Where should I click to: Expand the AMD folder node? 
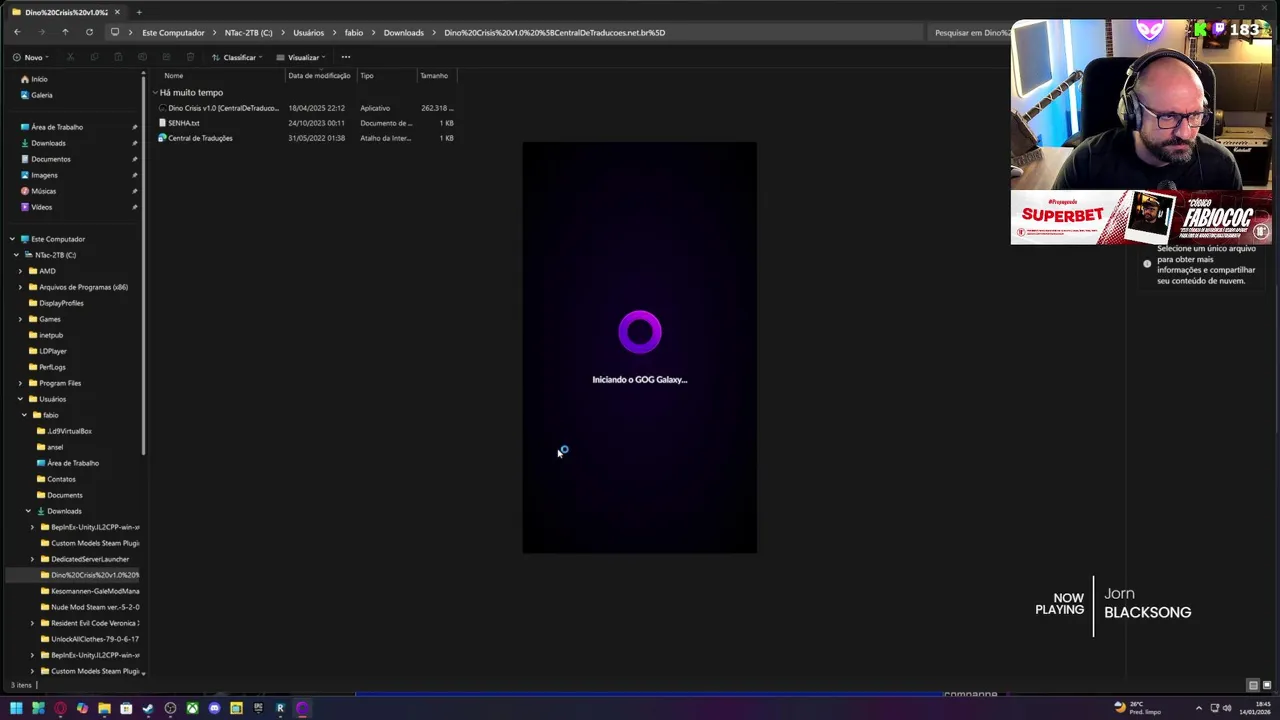coord(20,271)
